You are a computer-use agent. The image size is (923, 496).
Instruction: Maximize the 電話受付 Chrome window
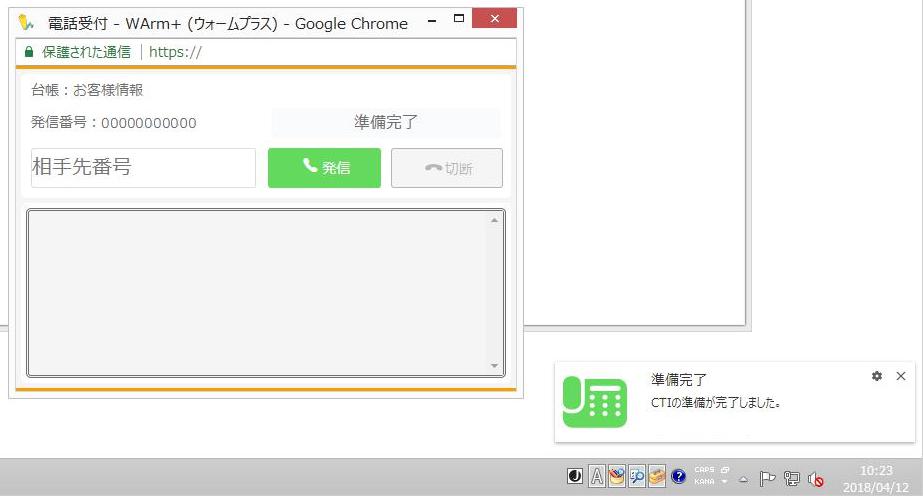pos(459,19)
